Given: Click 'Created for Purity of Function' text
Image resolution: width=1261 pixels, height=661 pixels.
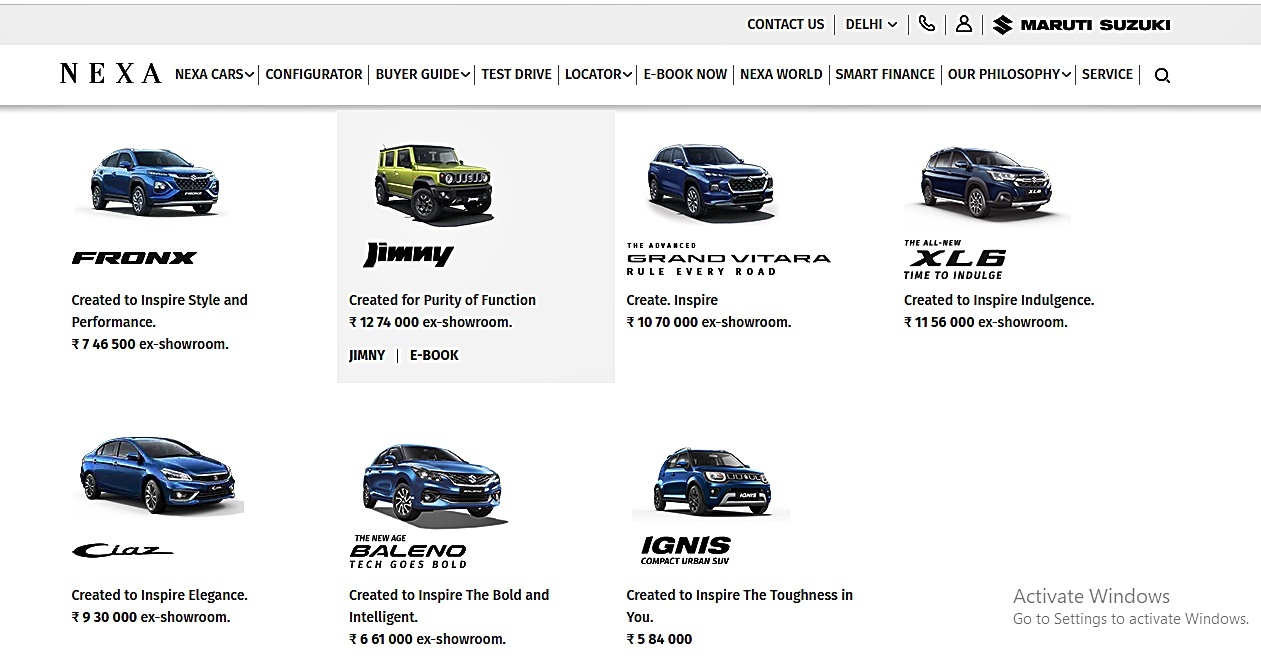Looking at the screenshot, I should click(442, 300).
